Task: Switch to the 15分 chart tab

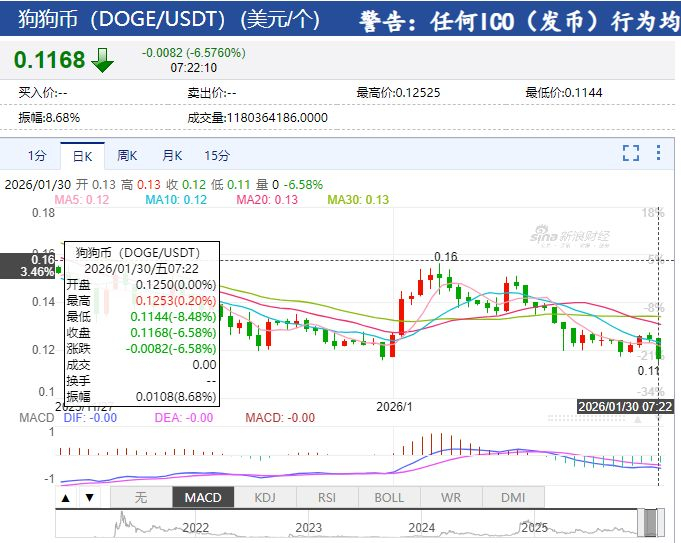Action: click(217, 156)
